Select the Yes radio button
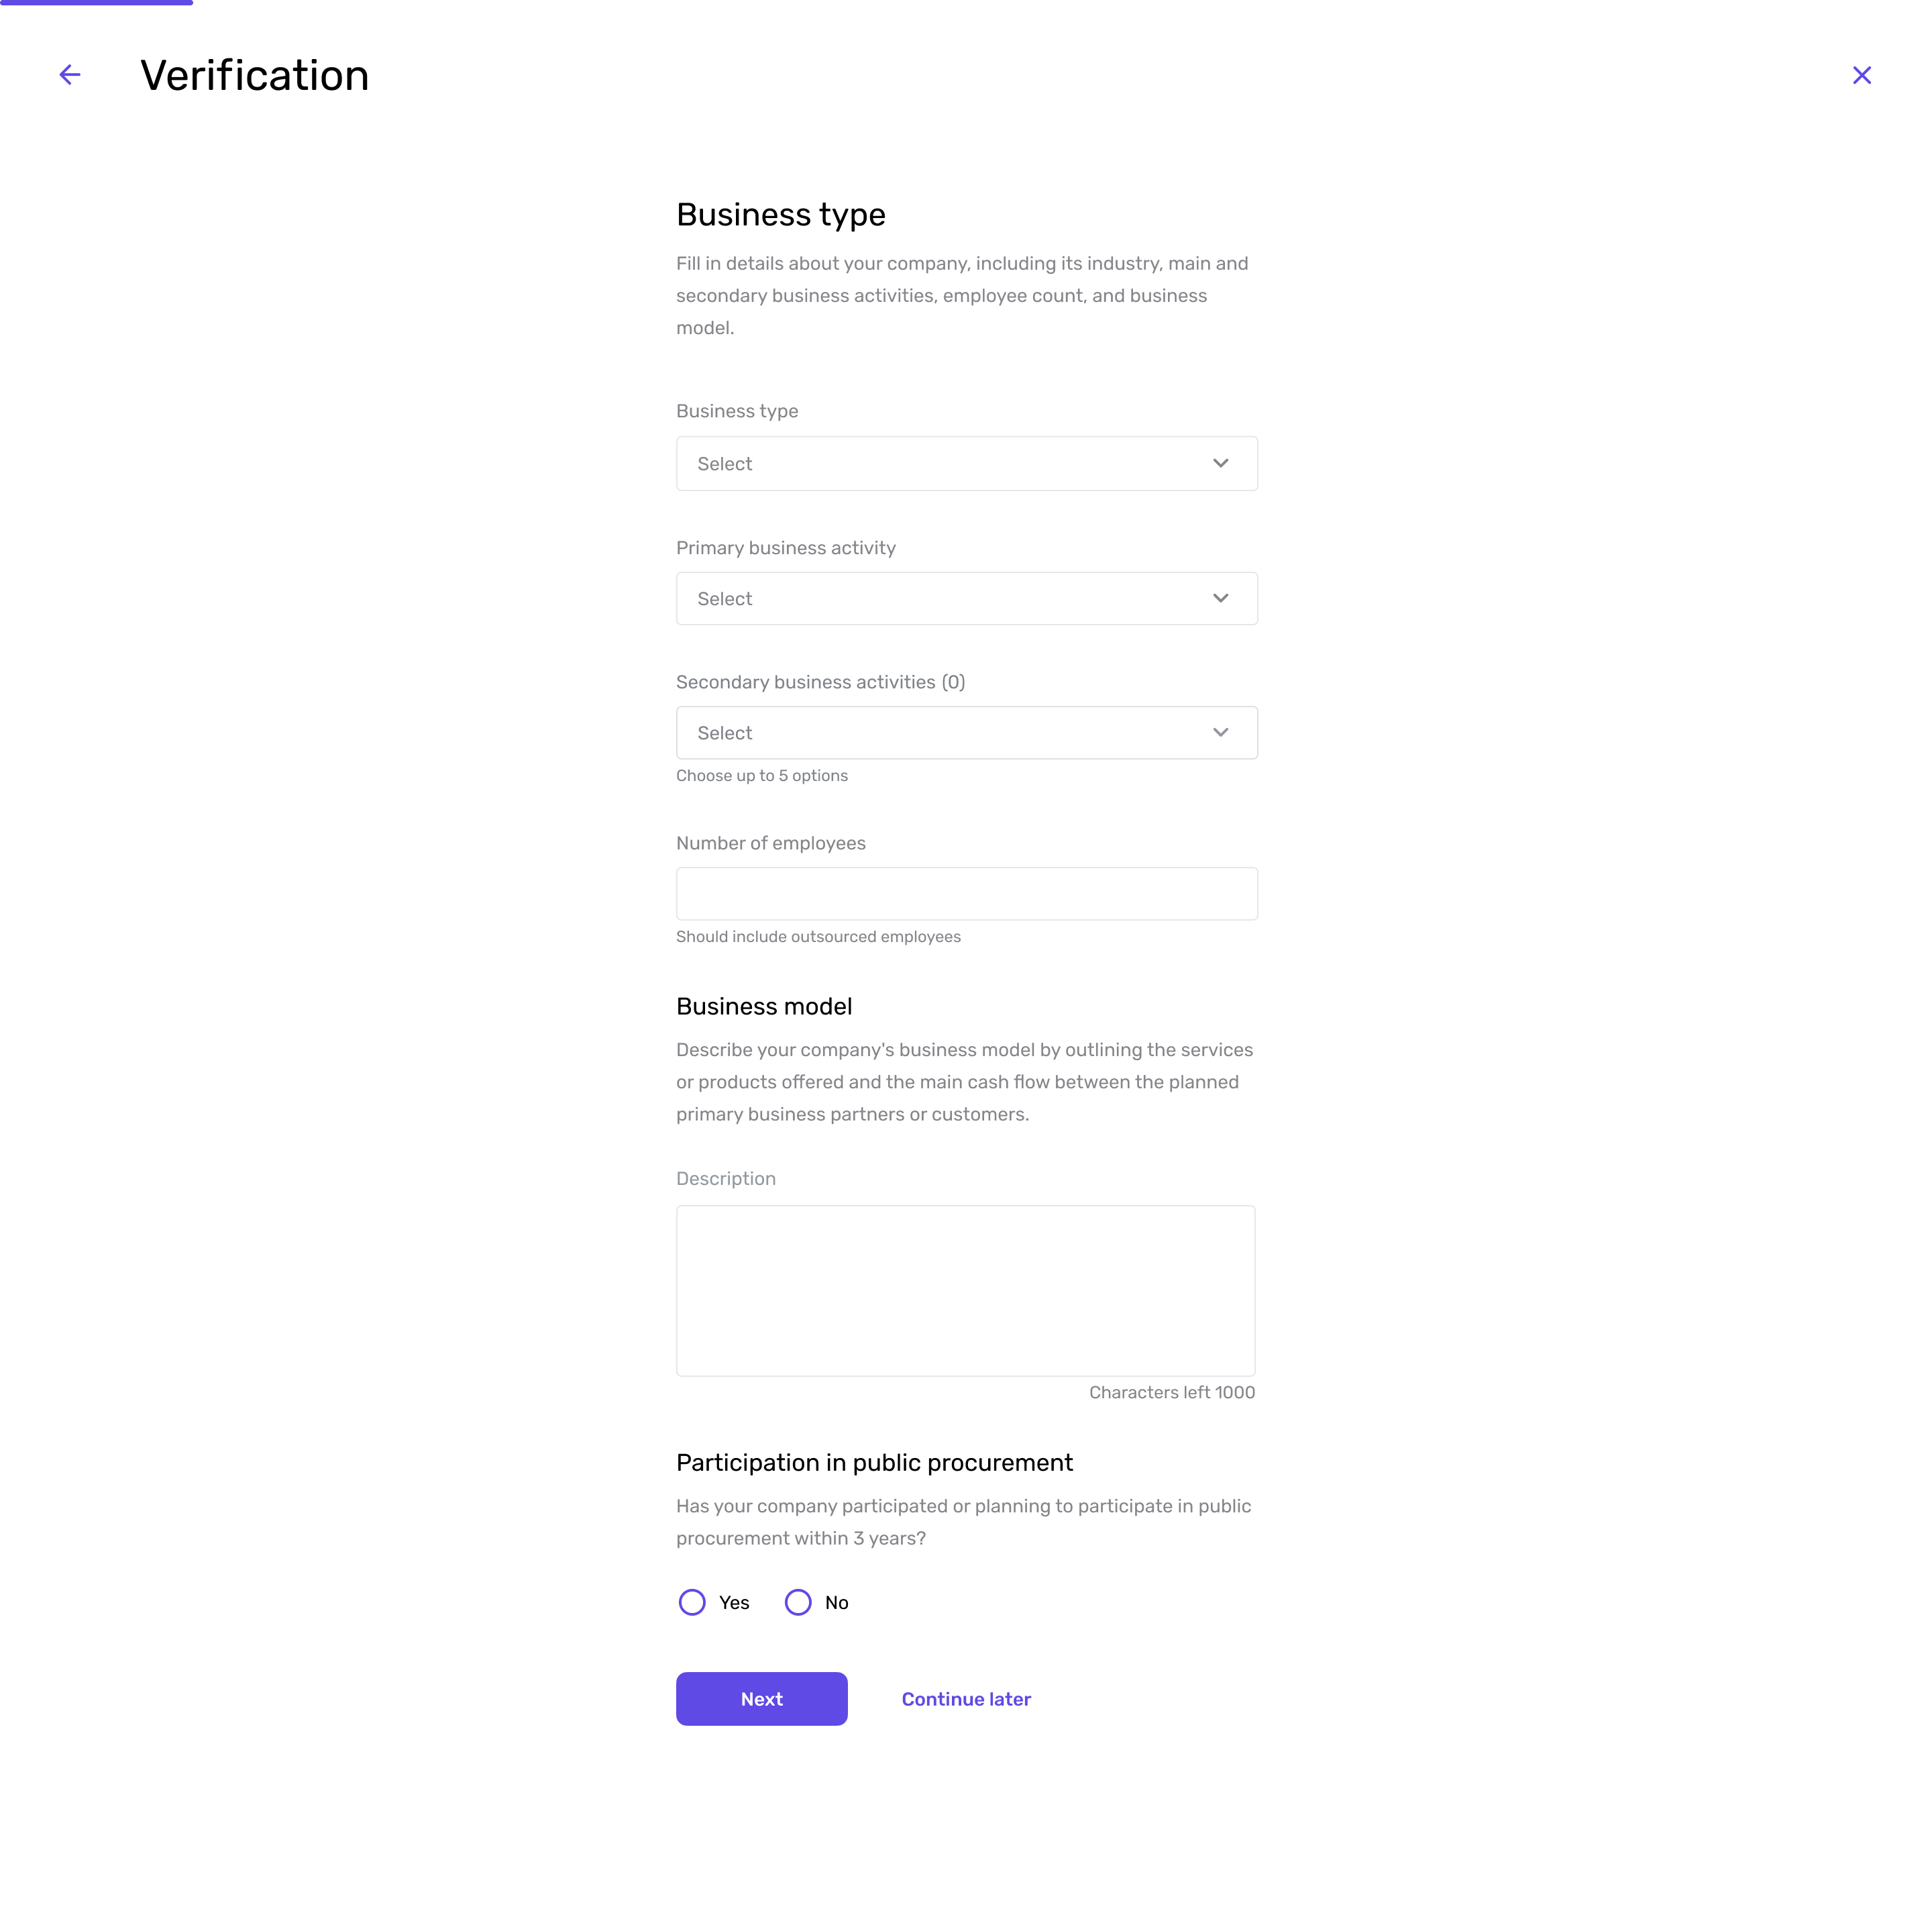This screenshot has height=1919, width=1932. (x=692, y=1602)
